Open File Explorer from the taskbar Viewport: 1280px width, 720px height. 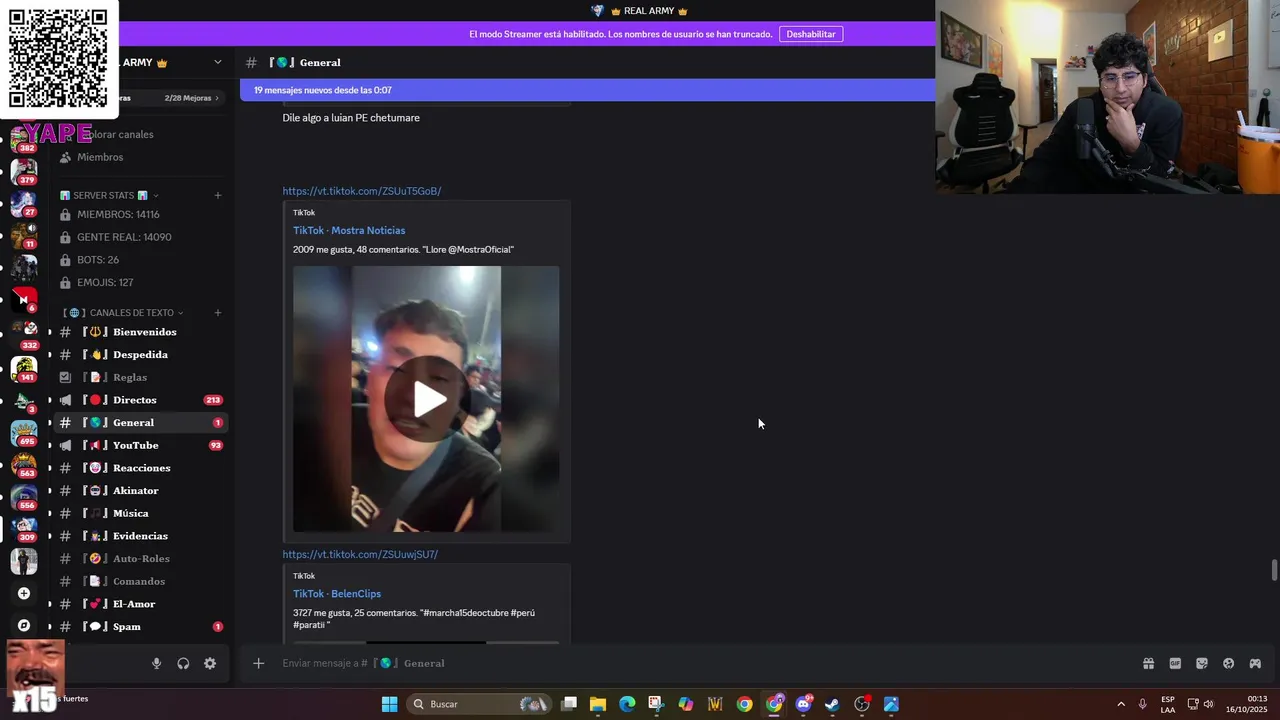pyautogui.click(x=598, y=704)
